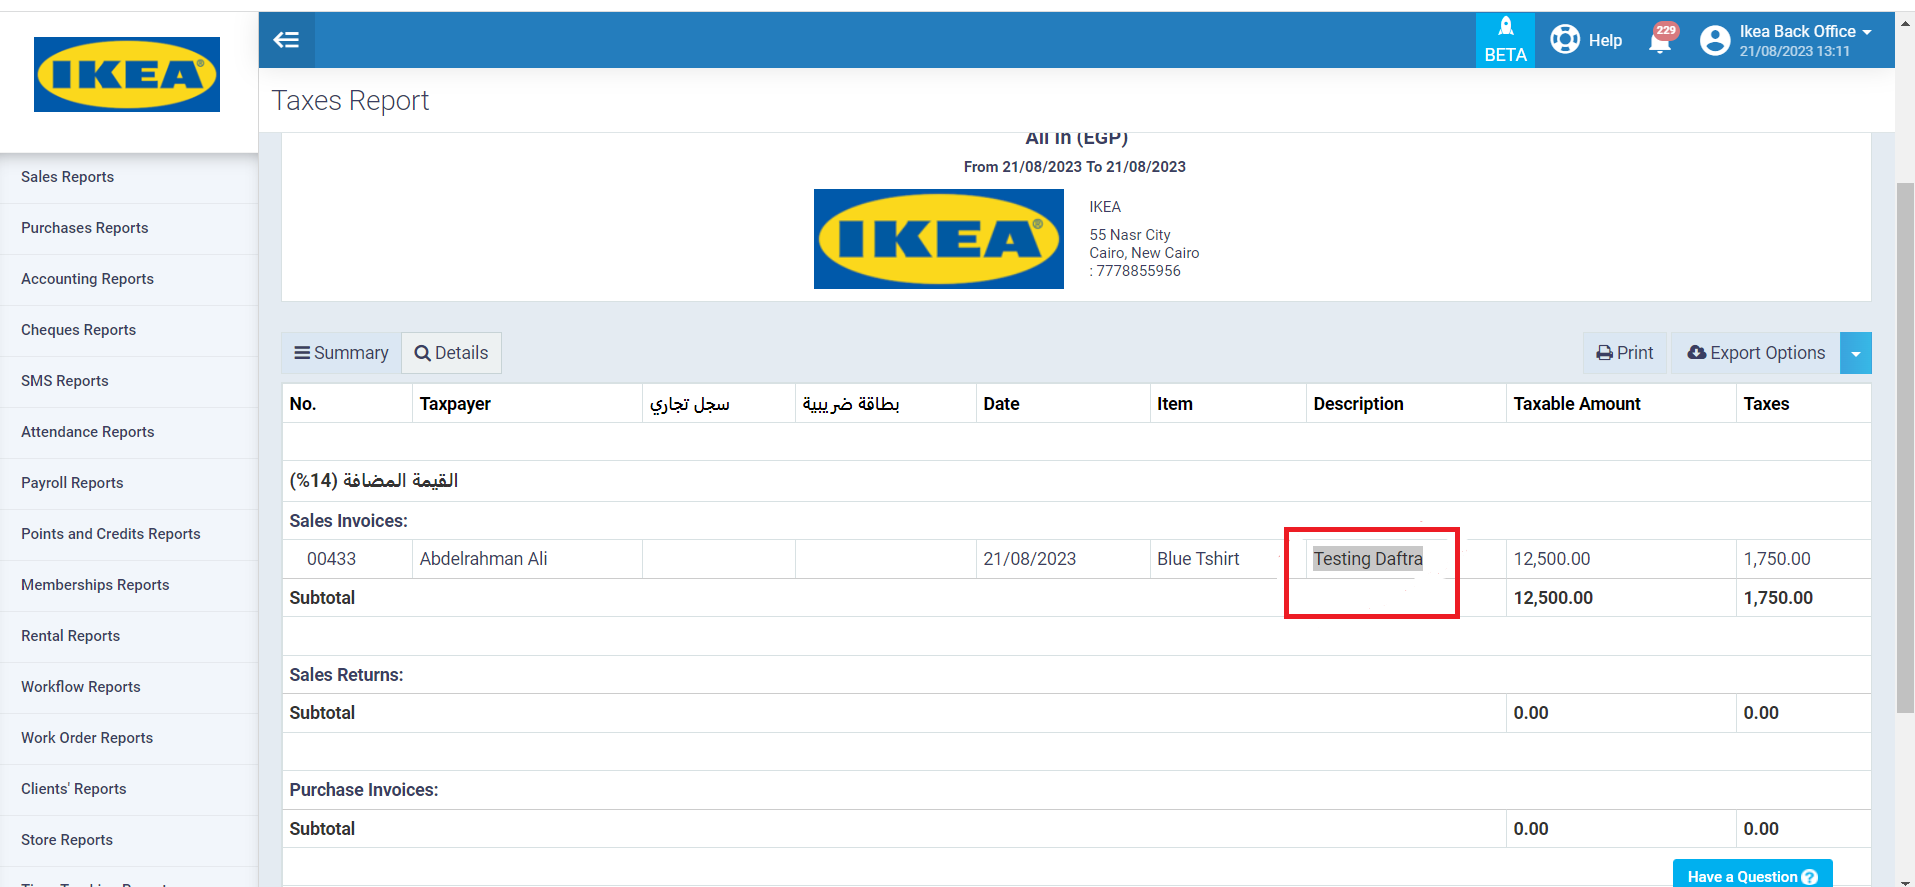This screenshot has height=887, width=1915.
Task: Open Clients' Reports in sidebar
Action: [129, 789]
